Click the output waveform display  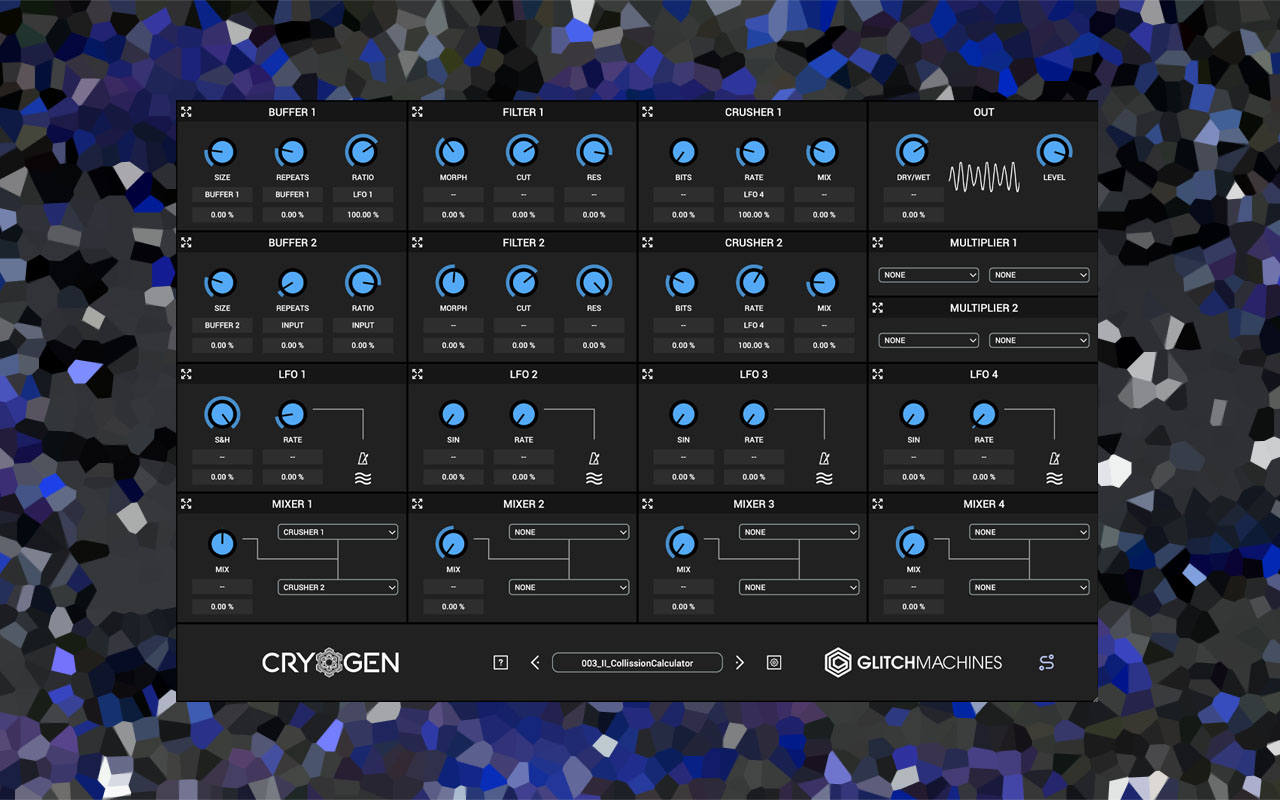[984, 177]
